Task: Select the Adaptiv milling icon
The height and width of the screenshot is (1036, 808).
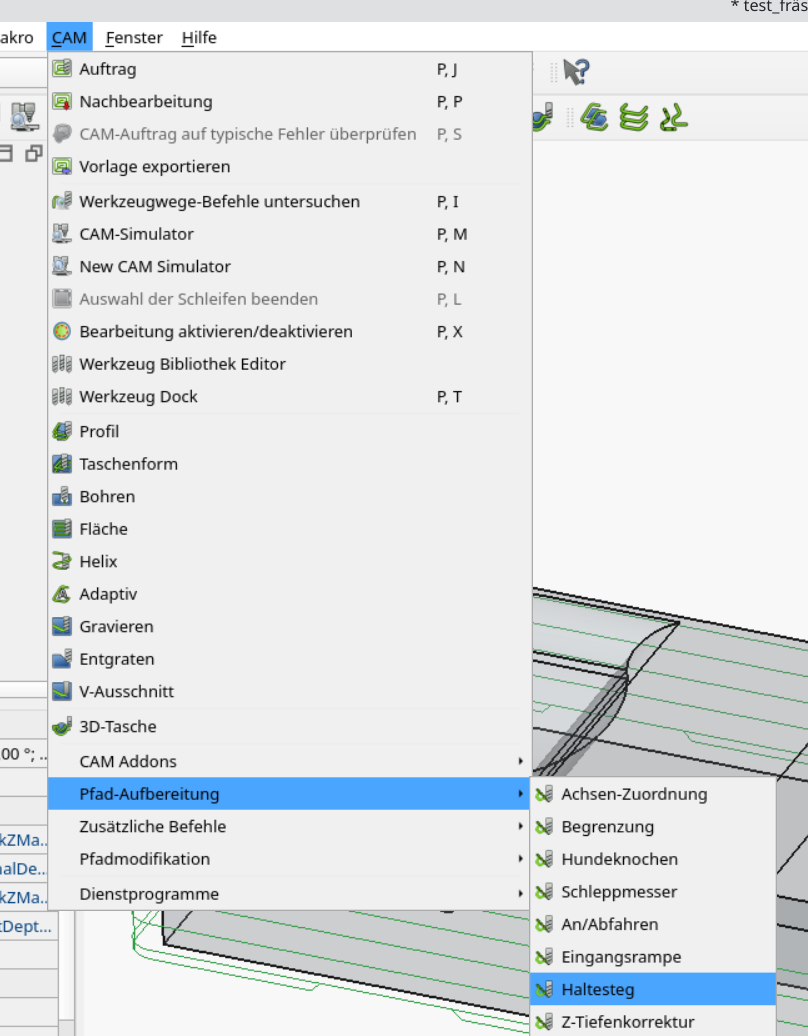Action: point(62,594)
